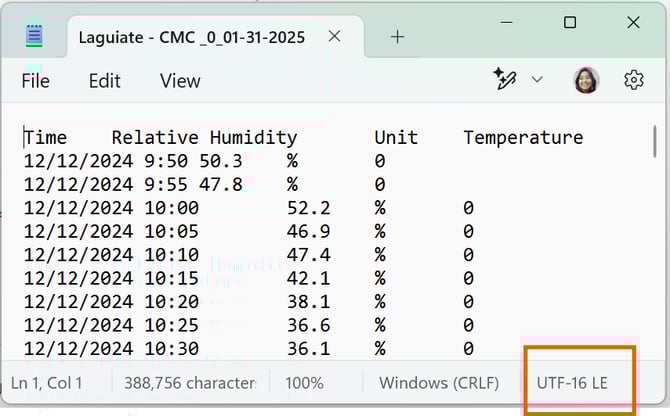The width and height of the screenshot is (670, 416).
Task: Open the Copilot rewrite pen icon
Action: [x=505, y=80]
